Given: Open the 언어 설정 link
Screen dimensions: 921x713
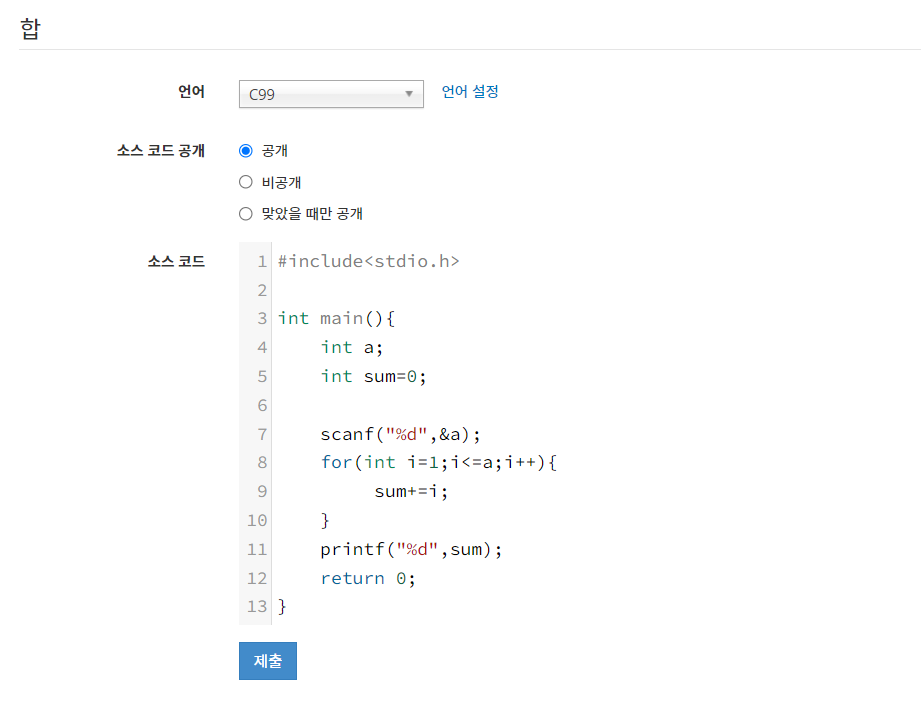Looking at the screenshot, I should click(x=470, y=92).
